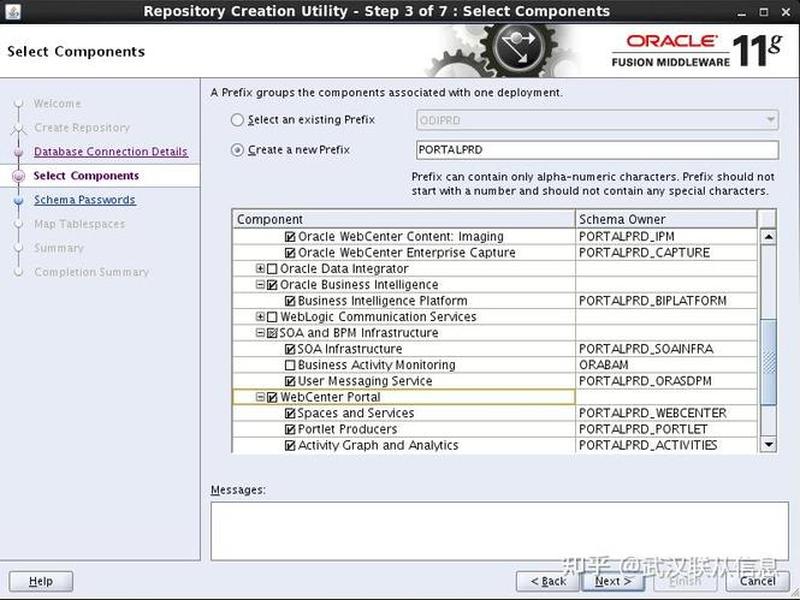
Task: Uncheck the User Messaging Service checkbox
Action: 290,382
